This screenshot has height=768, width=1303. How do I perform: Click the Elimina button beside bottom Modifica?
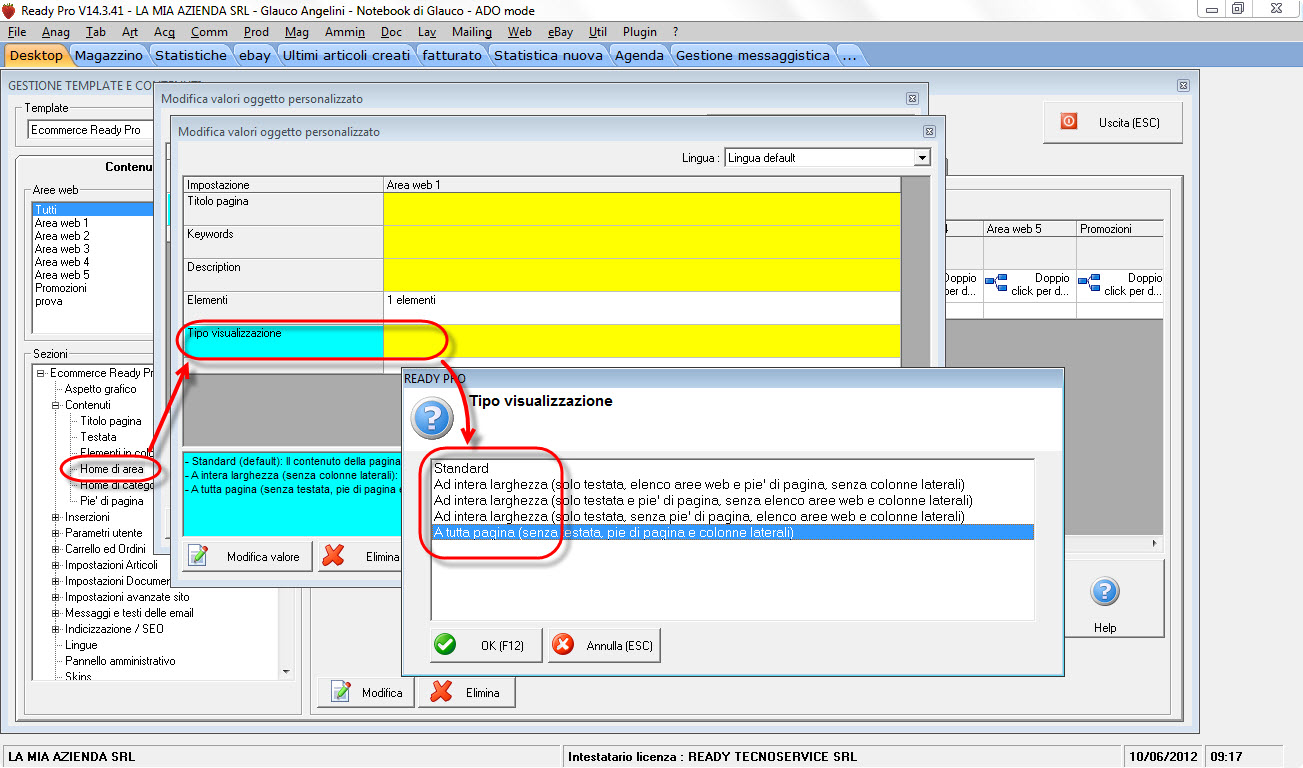[467, 692]
